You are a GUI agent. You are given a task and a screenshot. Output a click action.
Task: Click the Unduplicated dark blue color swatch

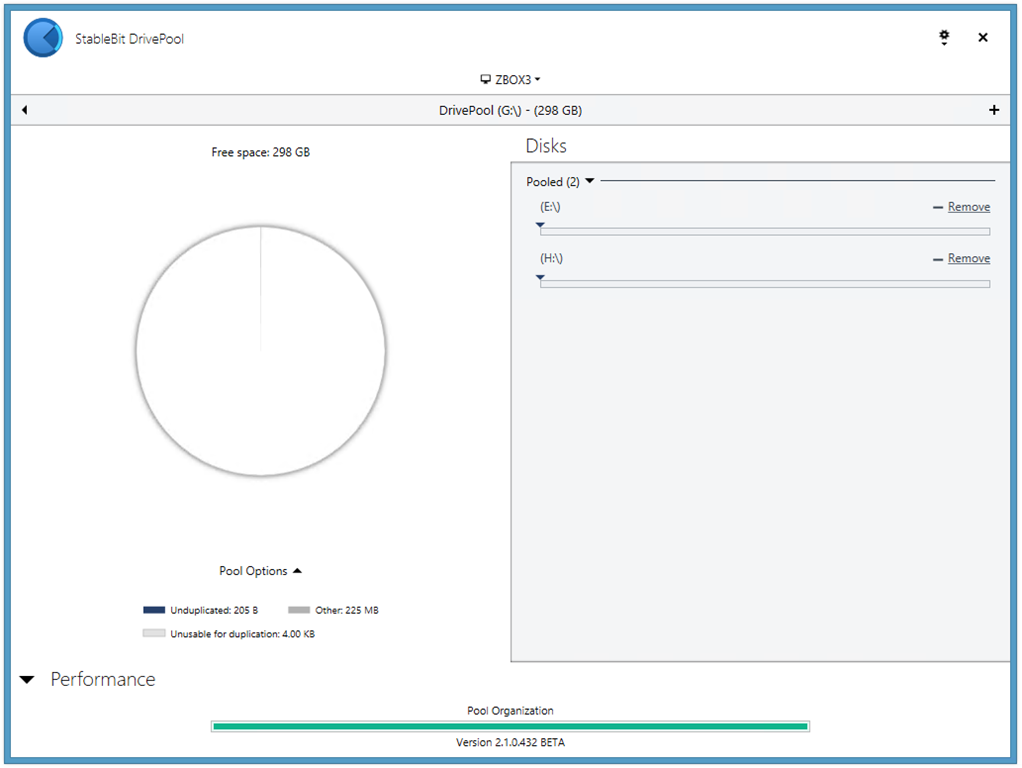[x=154, y=610]
